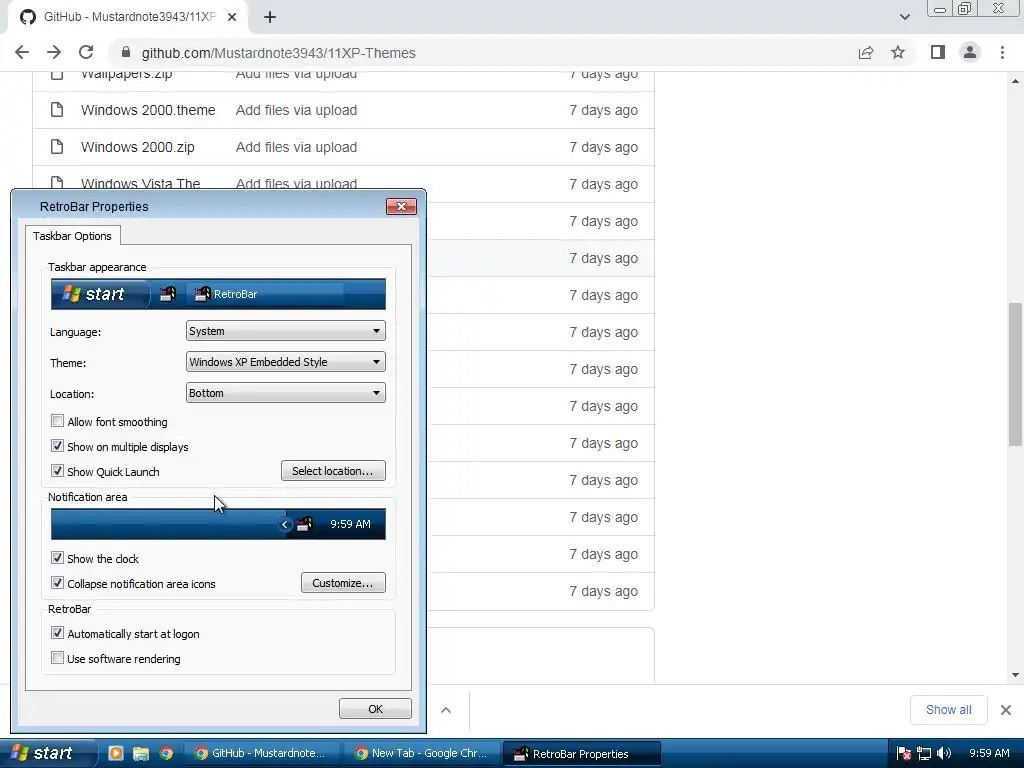This screenshot has width=1024, height=768.
Task: Click scrollbar down arrow in Chrome
Action: (1015, 675)
